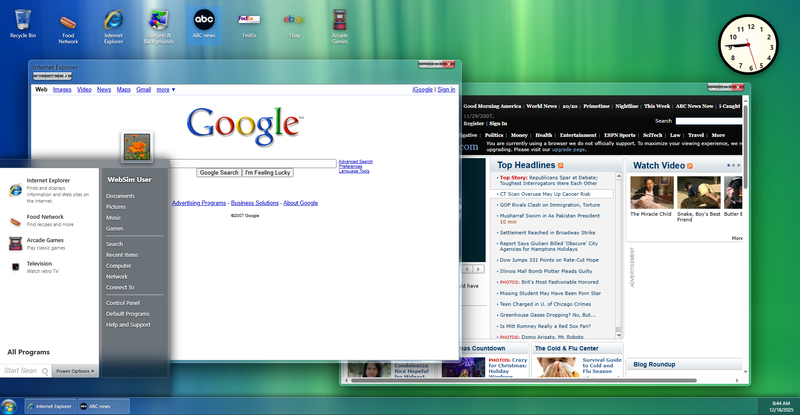
Task: Open Television in Start menu list
Action: point(49,267)
